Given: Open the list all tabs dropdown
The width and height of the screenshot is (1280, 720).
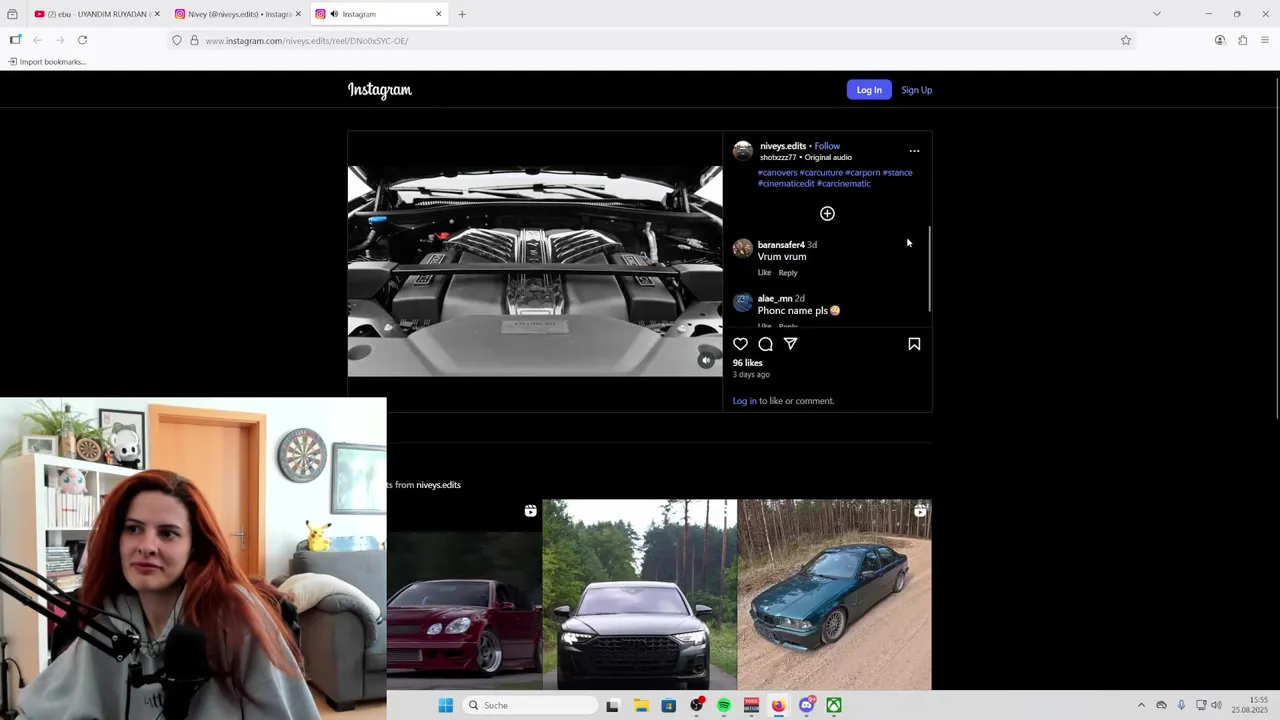Looking at the screenshot, I should coord(1157,14).
